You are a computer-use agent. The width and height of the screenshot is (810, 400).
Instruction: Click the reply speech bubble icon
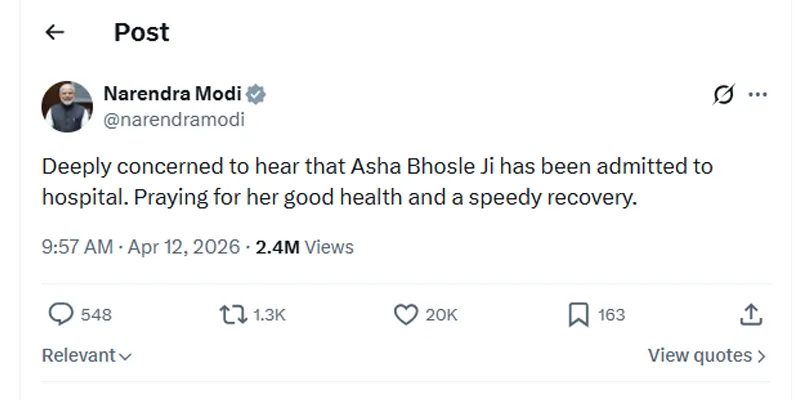pyautogui.click(x=62, y=314)
